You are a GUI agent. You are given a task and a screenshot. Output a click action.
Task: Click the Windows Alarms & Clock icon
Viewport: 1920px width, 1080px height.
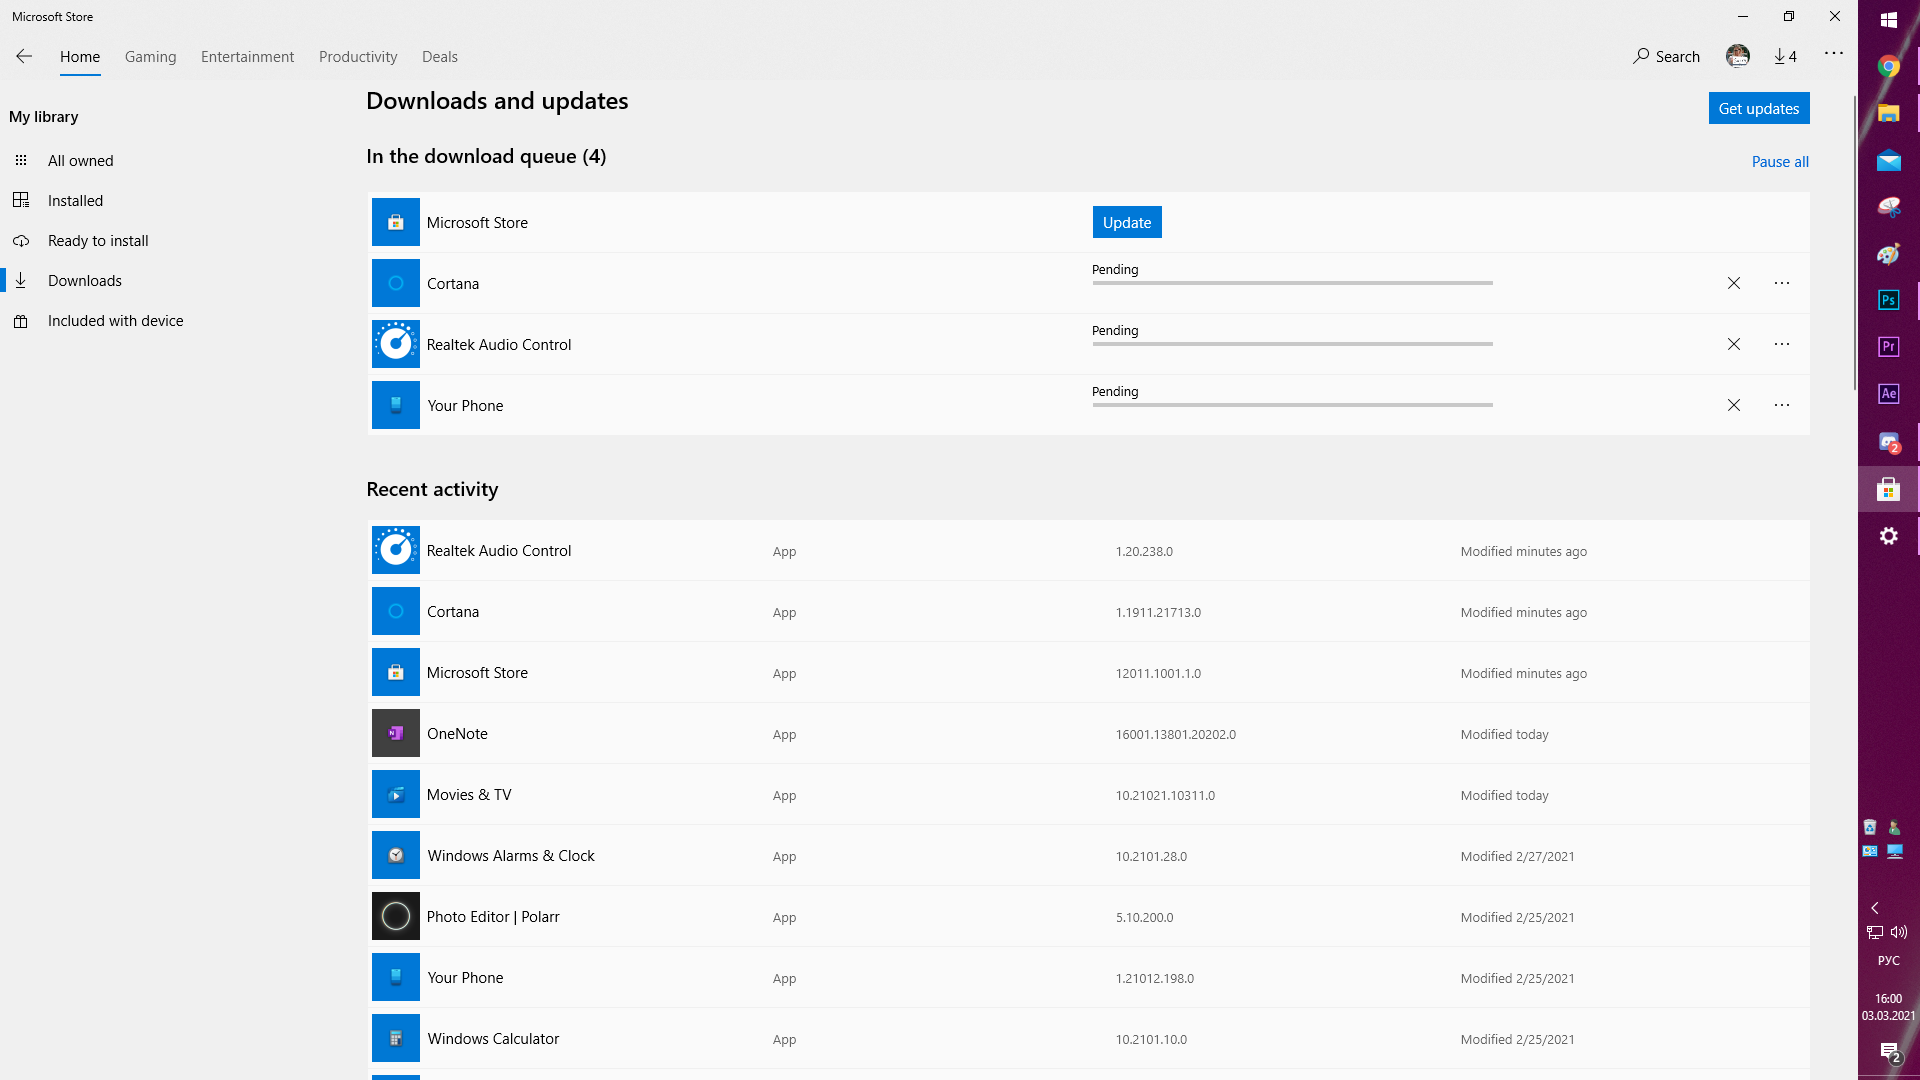[396, 855]
